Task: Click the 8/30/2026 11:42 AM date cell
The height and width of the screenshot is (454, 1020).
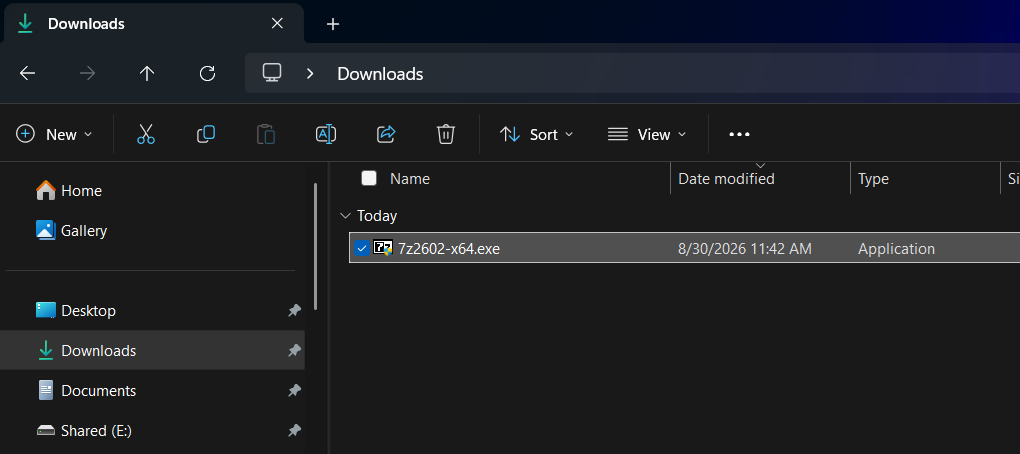Action: [x=745, y=248]
